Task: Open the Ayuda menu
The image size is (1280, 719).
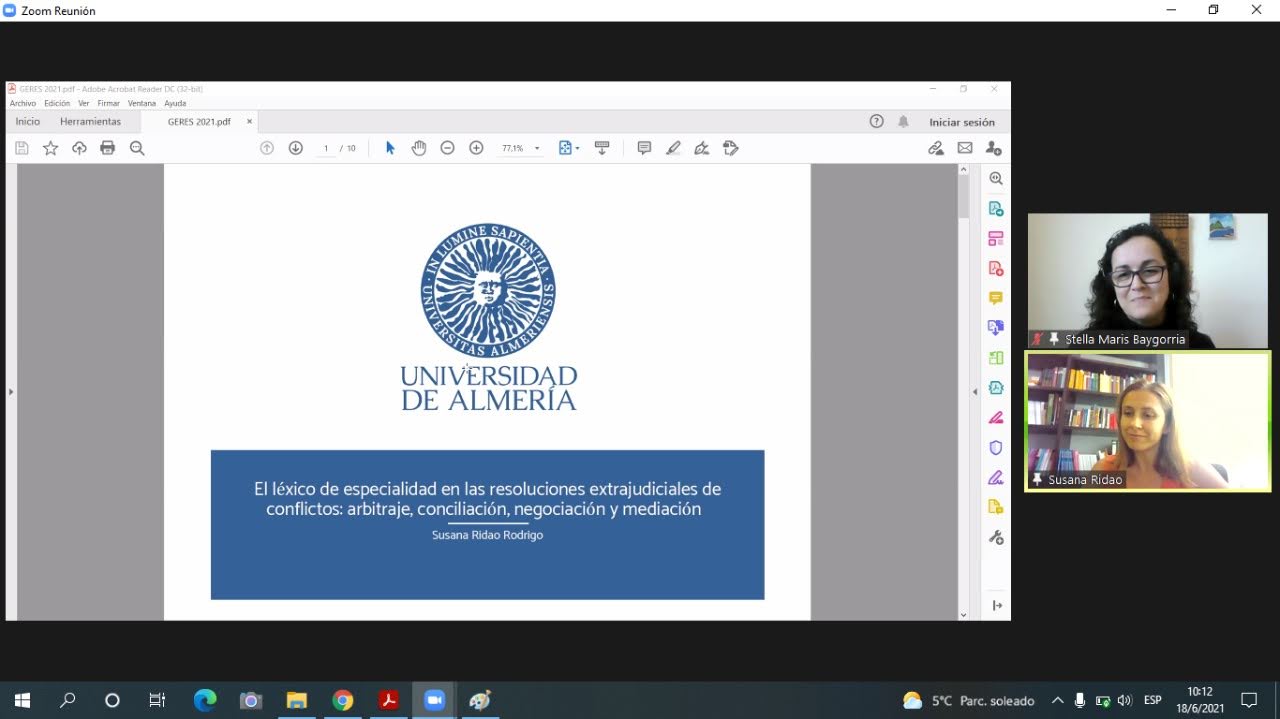Action: [x=175, y=103]
